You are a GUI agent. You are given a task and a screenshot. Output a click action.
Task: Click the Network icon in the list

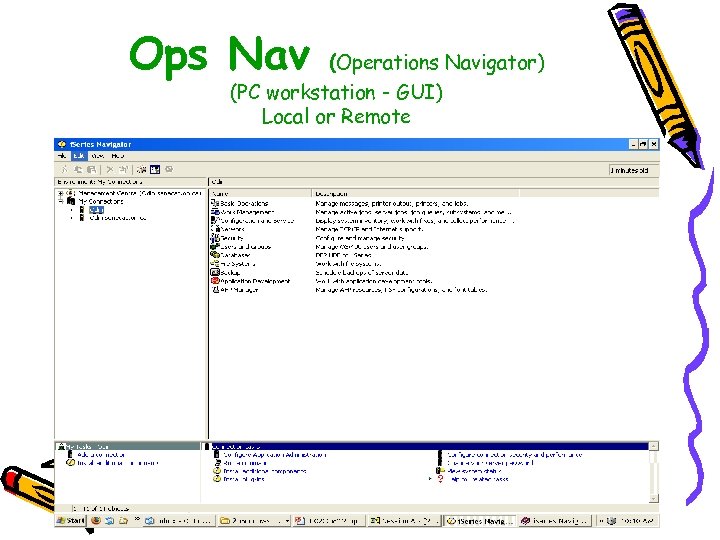(x=215, y=229)
